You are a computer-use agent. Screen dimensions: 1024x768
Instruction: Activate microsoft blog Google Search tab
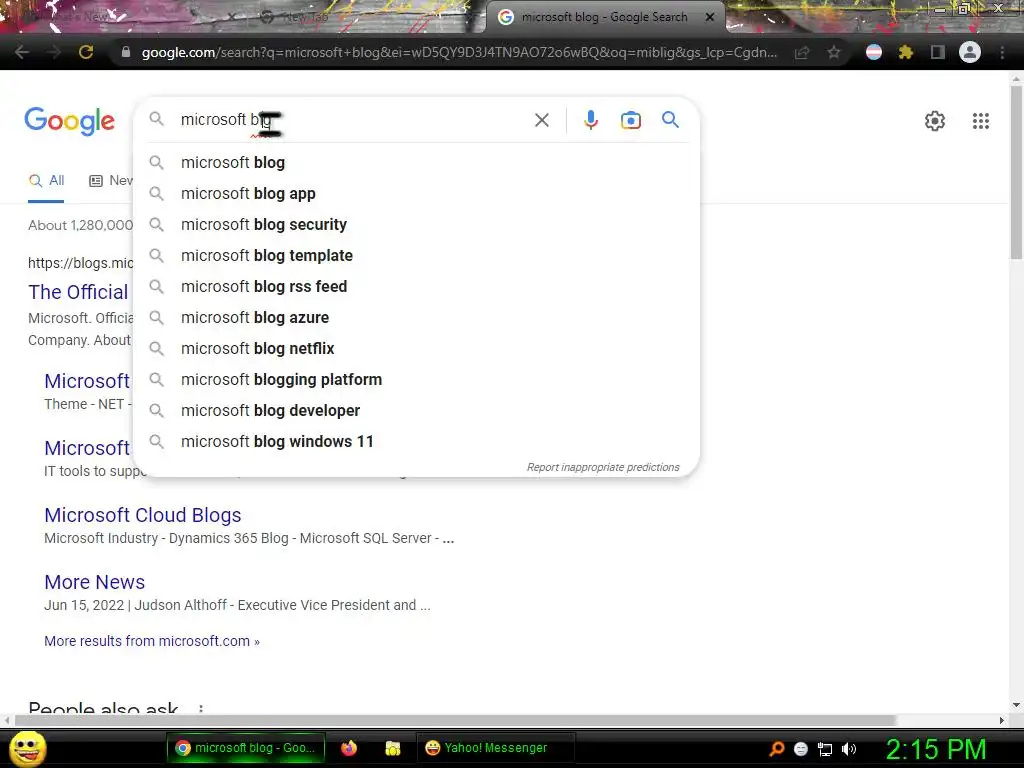604,17
